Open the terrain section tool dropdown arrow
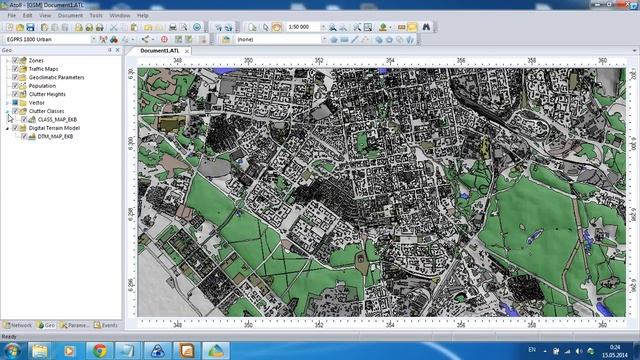This screenshot has width=640, height=360. [x=391, y=27]
